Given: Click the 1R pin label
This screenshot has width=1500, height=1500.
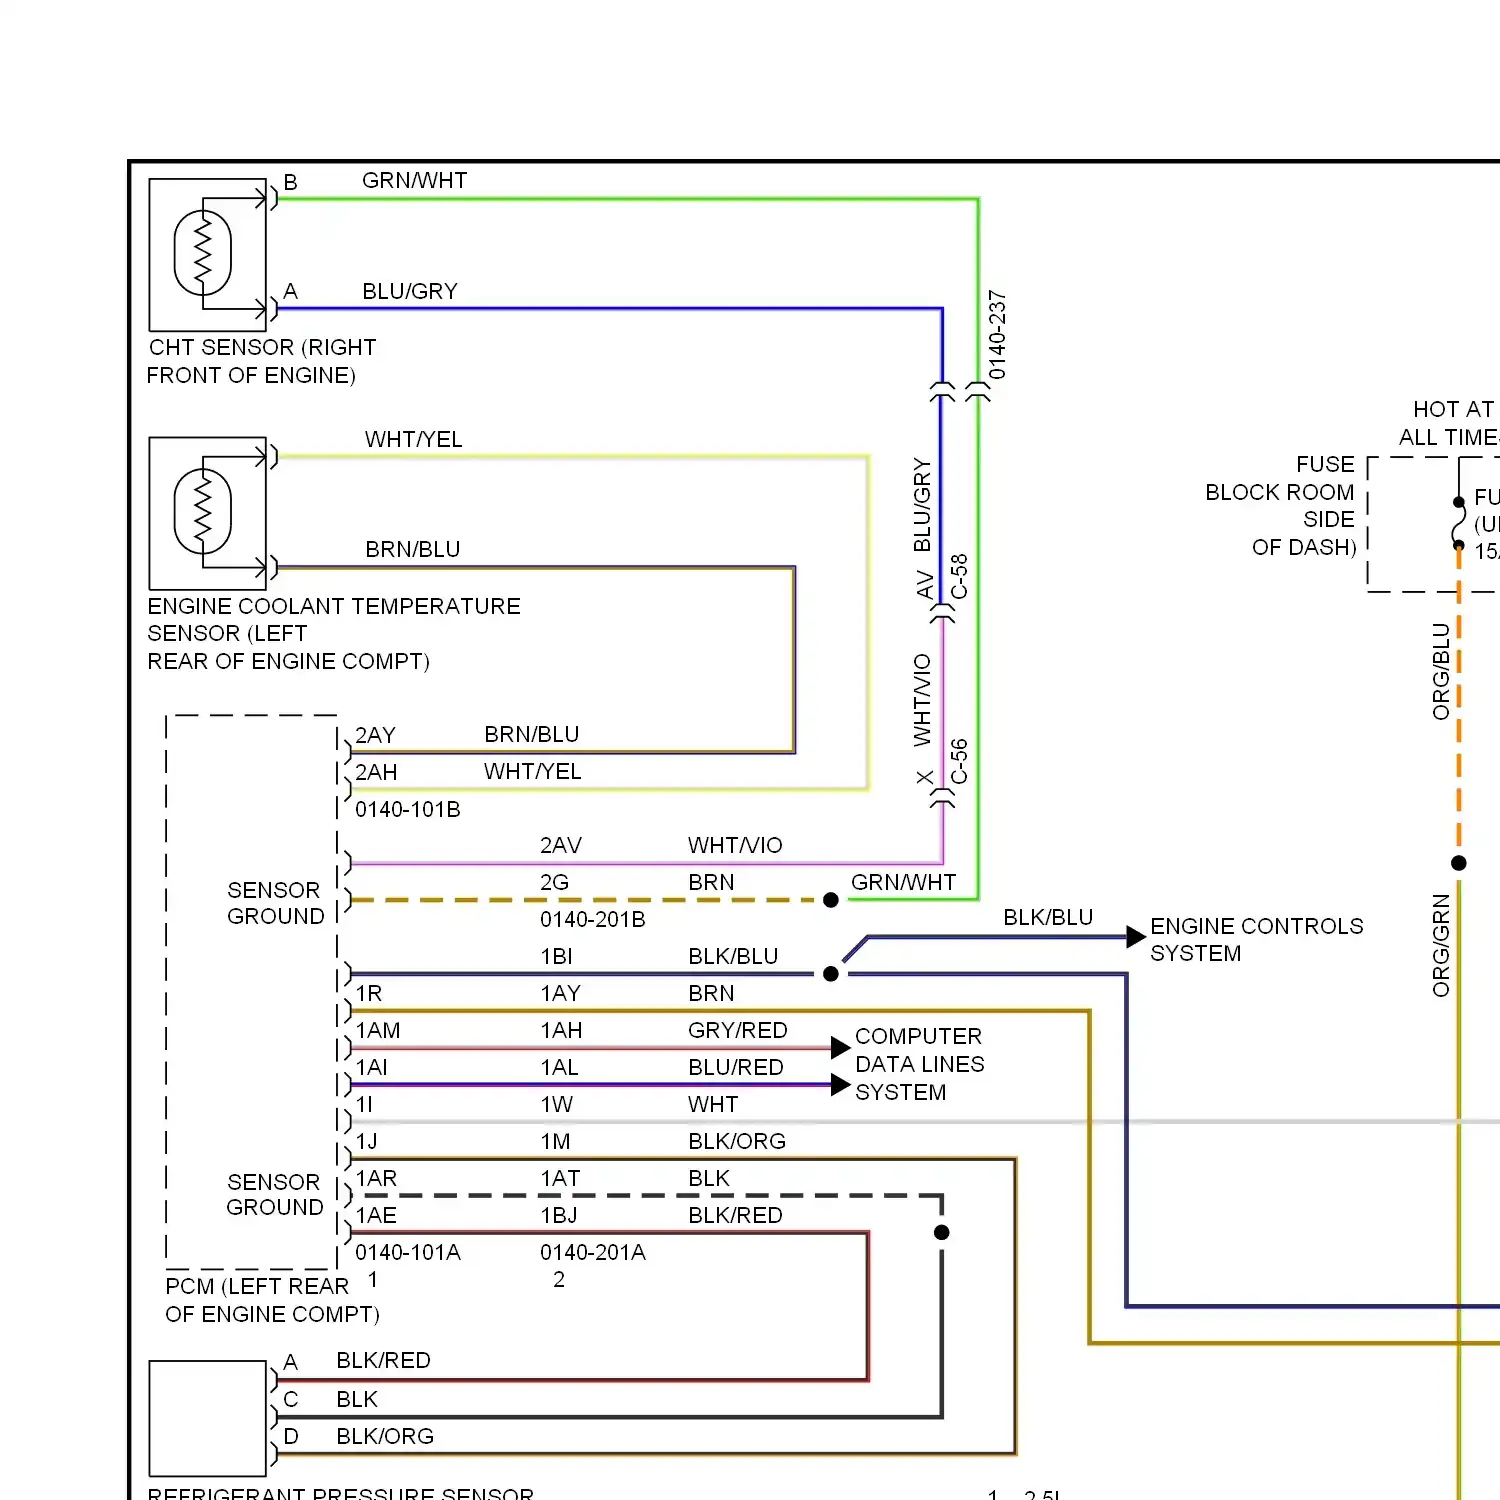Looking at the screenshot, I should tap(369, 994).
